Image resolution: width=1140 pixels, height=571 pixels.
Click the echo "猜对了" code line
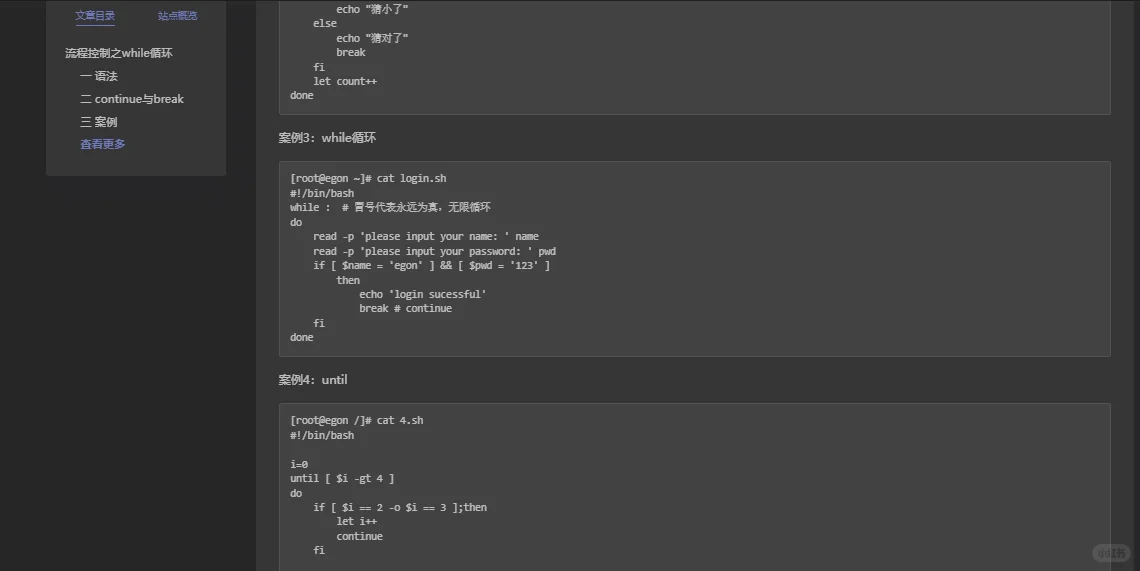coord(372,38)
